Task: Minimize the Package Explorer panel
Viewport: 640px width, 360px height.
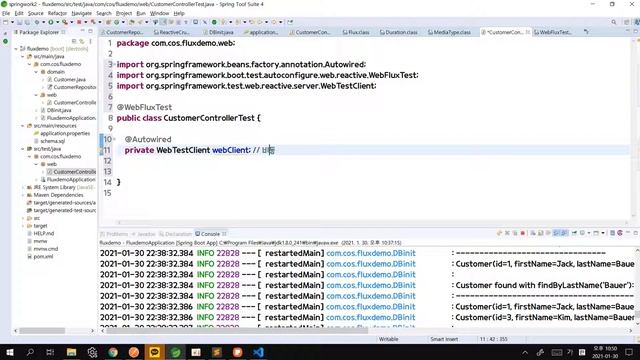Action: (82, 31)
